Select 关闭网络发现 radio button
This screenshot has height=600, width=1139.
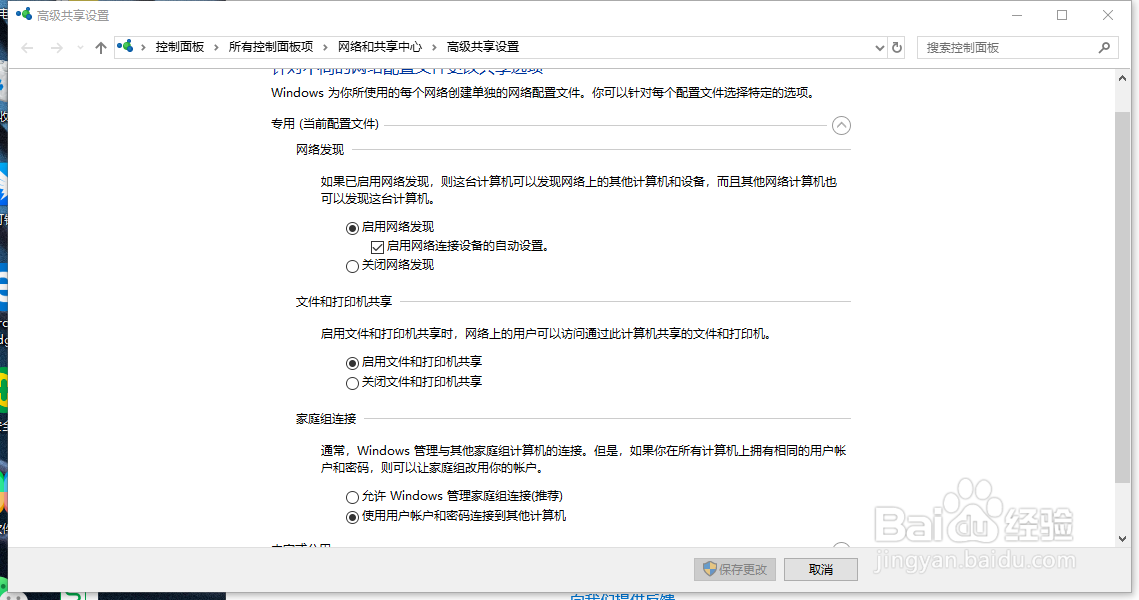[x=352, y=267]
